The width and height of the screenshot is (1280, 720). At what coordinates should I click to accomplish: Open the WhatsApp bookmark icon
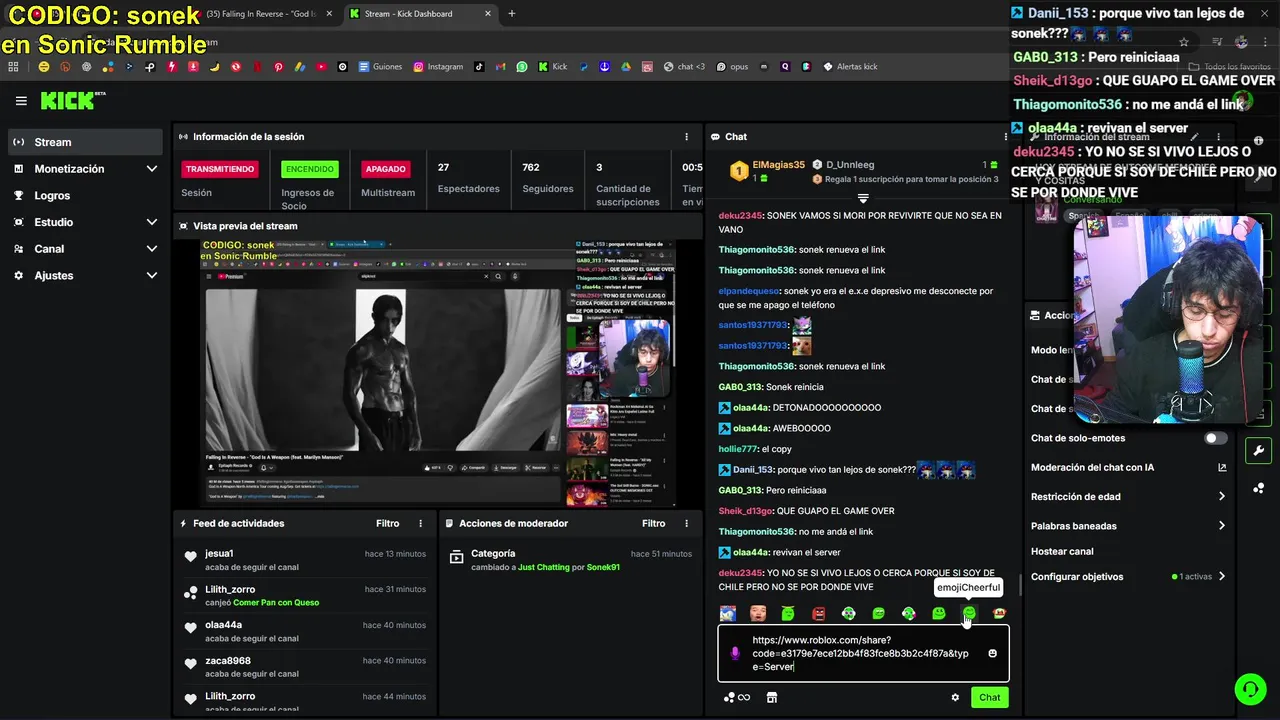(522, 67)
